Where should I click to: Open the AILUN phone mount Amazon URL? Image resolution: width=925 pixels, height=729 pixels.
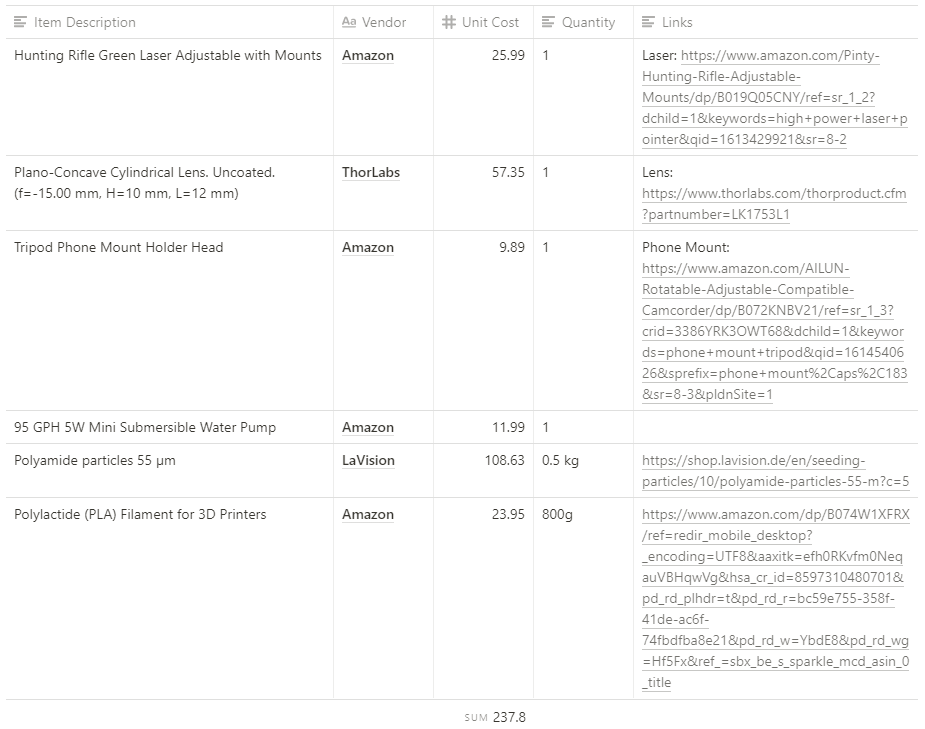[x=770, y=331]
